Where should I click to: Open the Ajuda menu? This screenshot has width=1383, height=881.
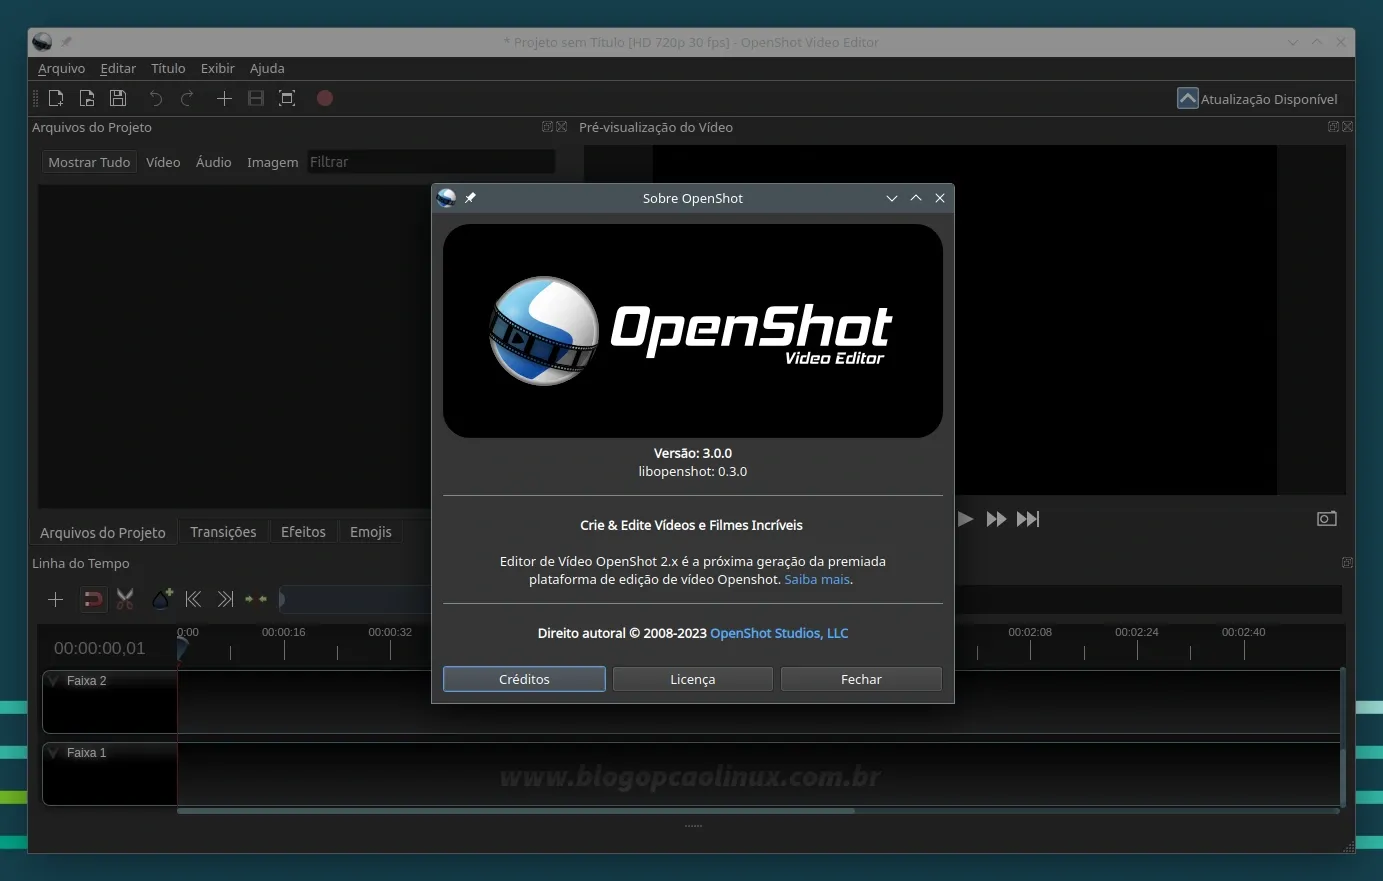coord(267,68)
